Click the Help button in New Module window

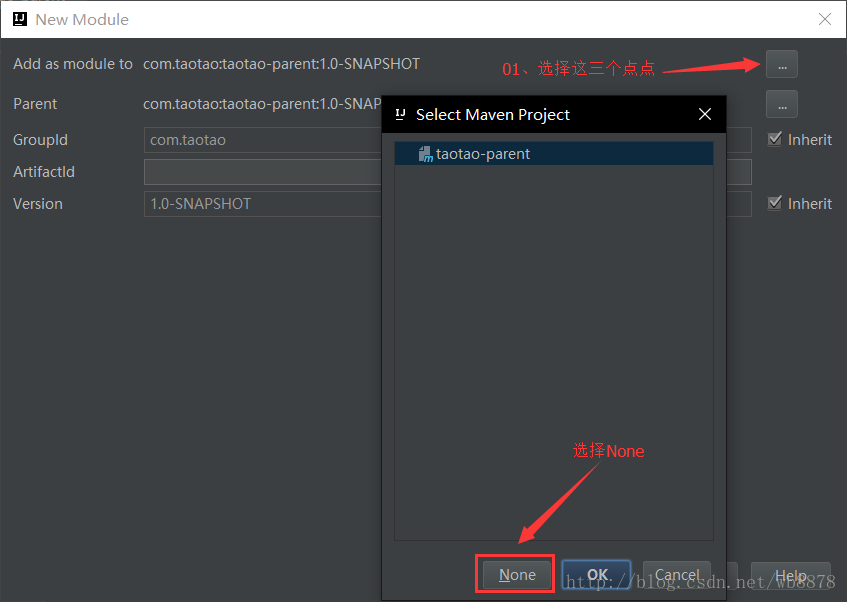(790, 576)
